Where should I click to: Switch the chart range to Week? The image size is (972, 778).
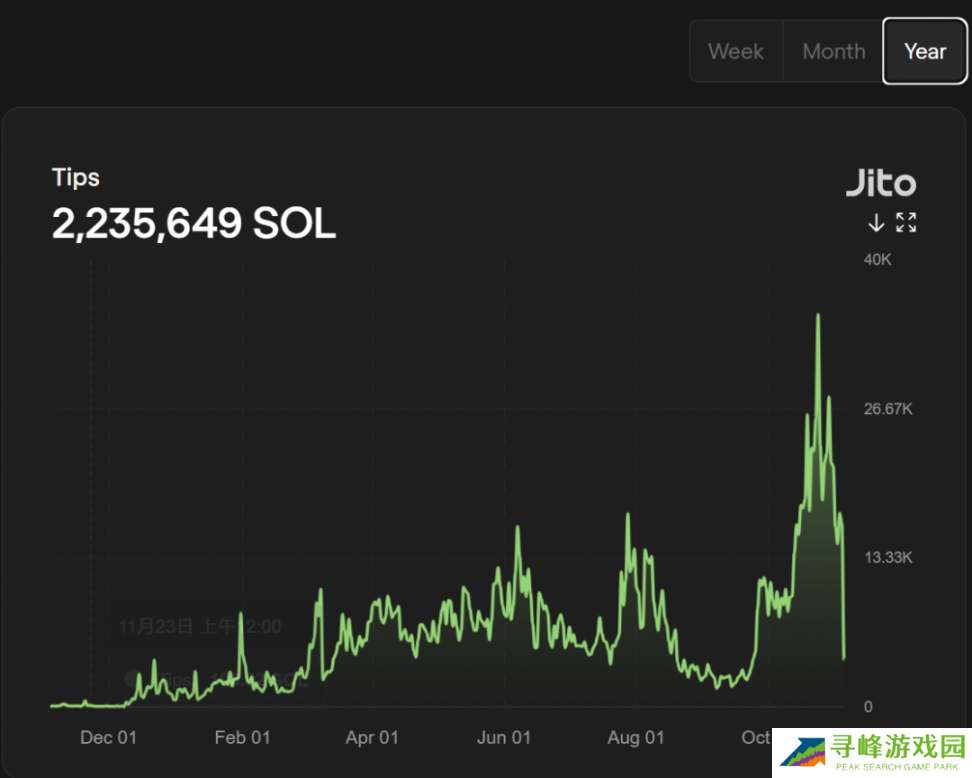click(x=735, y=51)
